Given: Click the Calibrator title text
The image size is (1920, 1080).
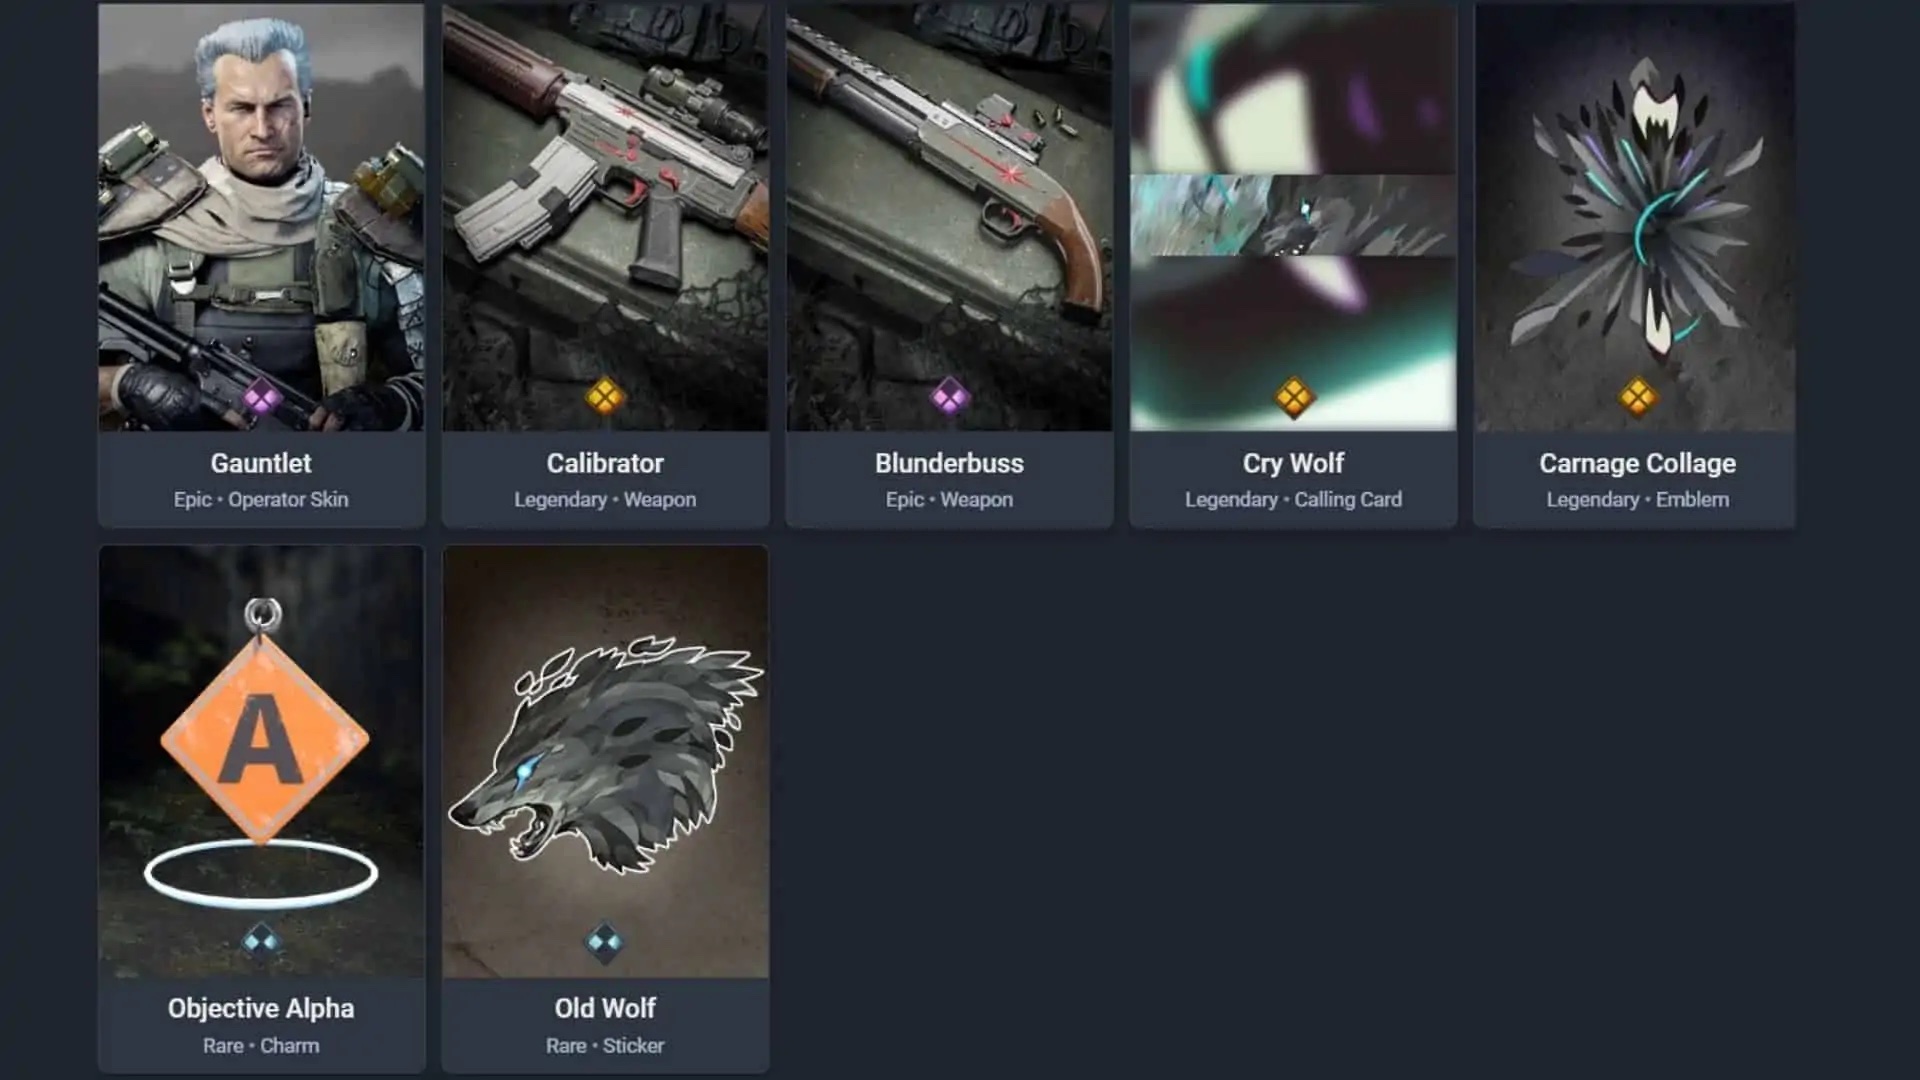Looking at the screenshot, I should pos(605,463).
